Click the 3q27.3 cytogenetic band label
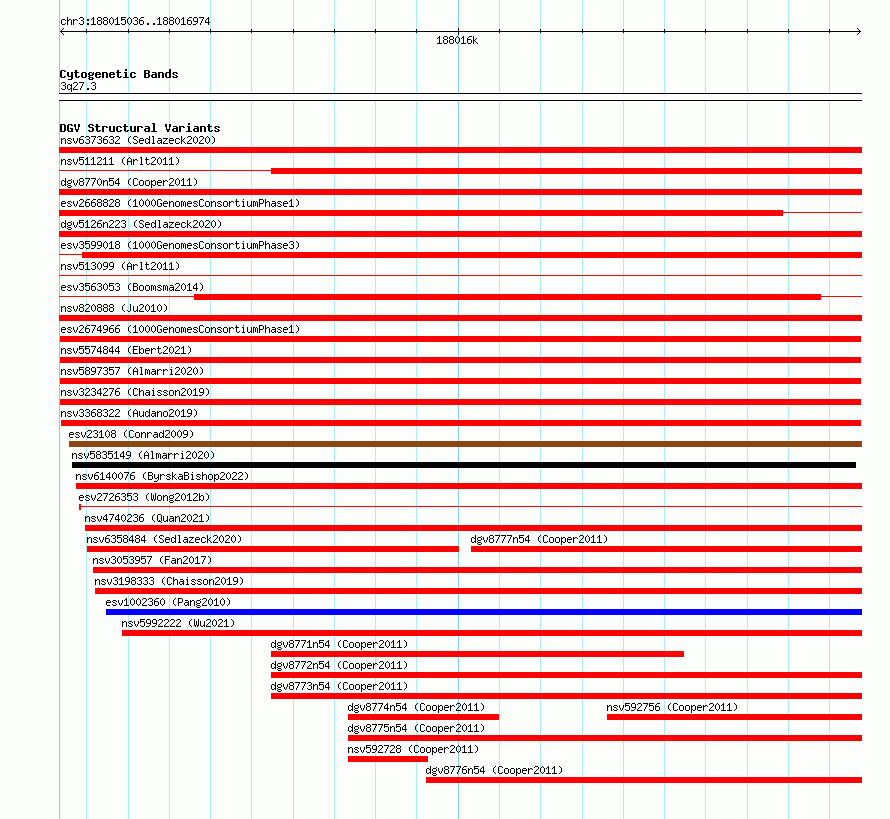Screen dimensions: 890x819 (78, 86)
